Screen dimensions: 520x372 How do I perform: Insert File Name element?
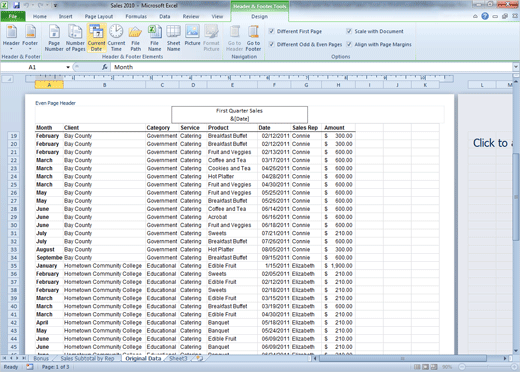pyautogui.click(x=154, y=38)
